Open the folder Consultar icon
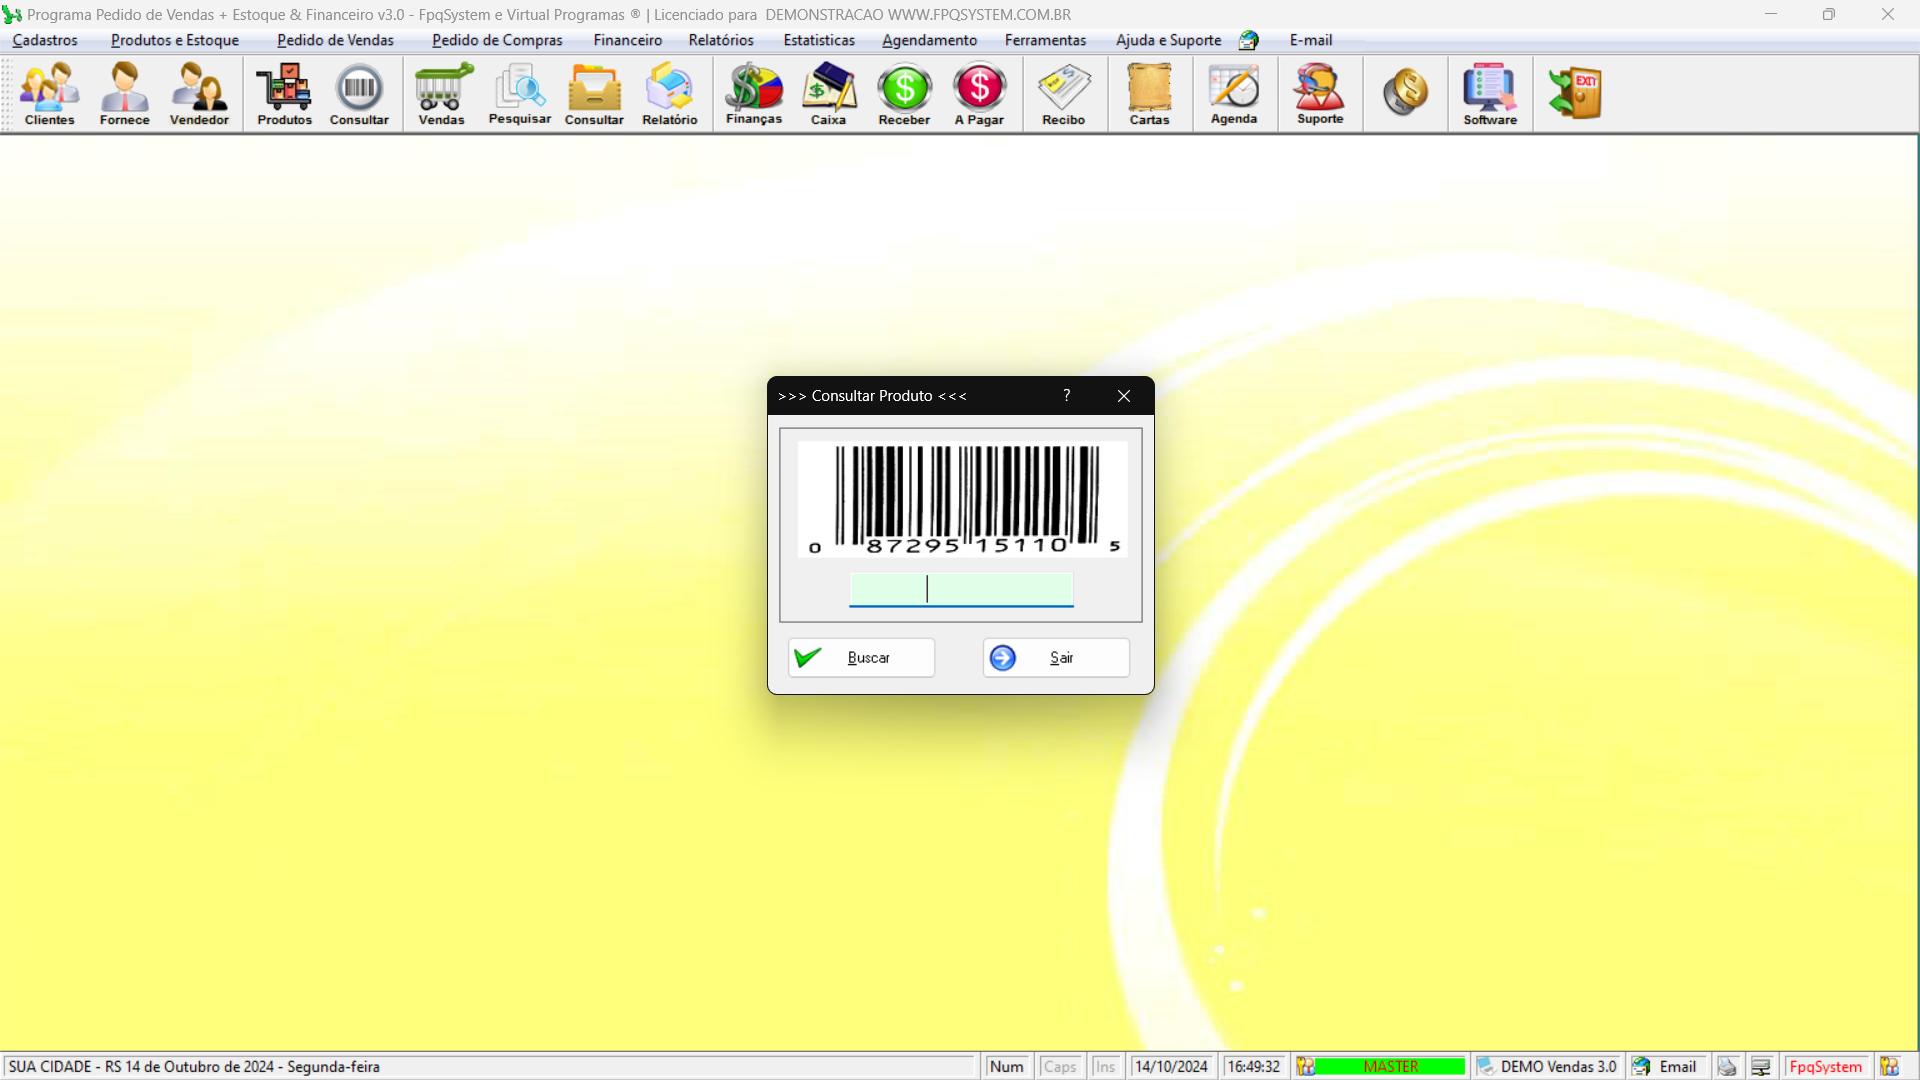This screenshot has width=1920, height=1080. [x=594, y=94]
